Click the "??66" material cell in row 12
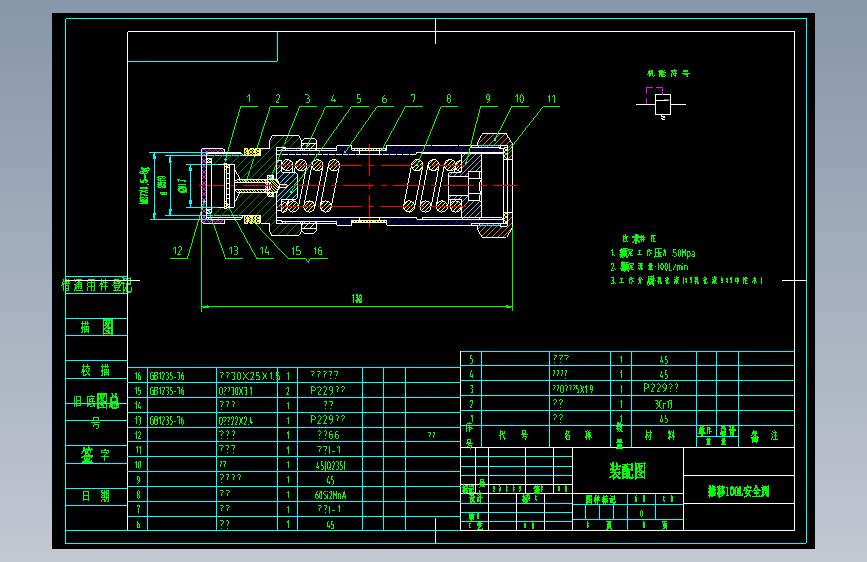Viewport: 867px width, 562px height. tap(328, 435)
